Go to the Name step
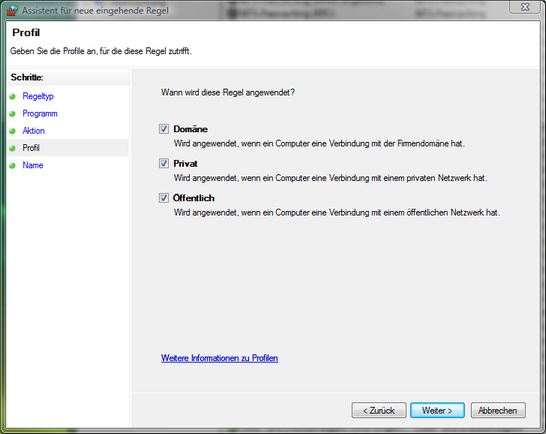Screen dimensions: 546x434 point(33,165)
